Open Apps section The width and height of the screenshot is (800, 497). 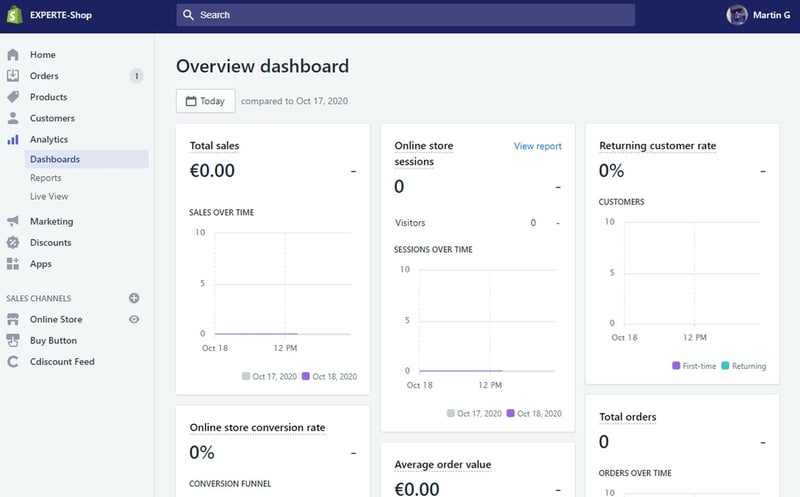pos(41,264)
